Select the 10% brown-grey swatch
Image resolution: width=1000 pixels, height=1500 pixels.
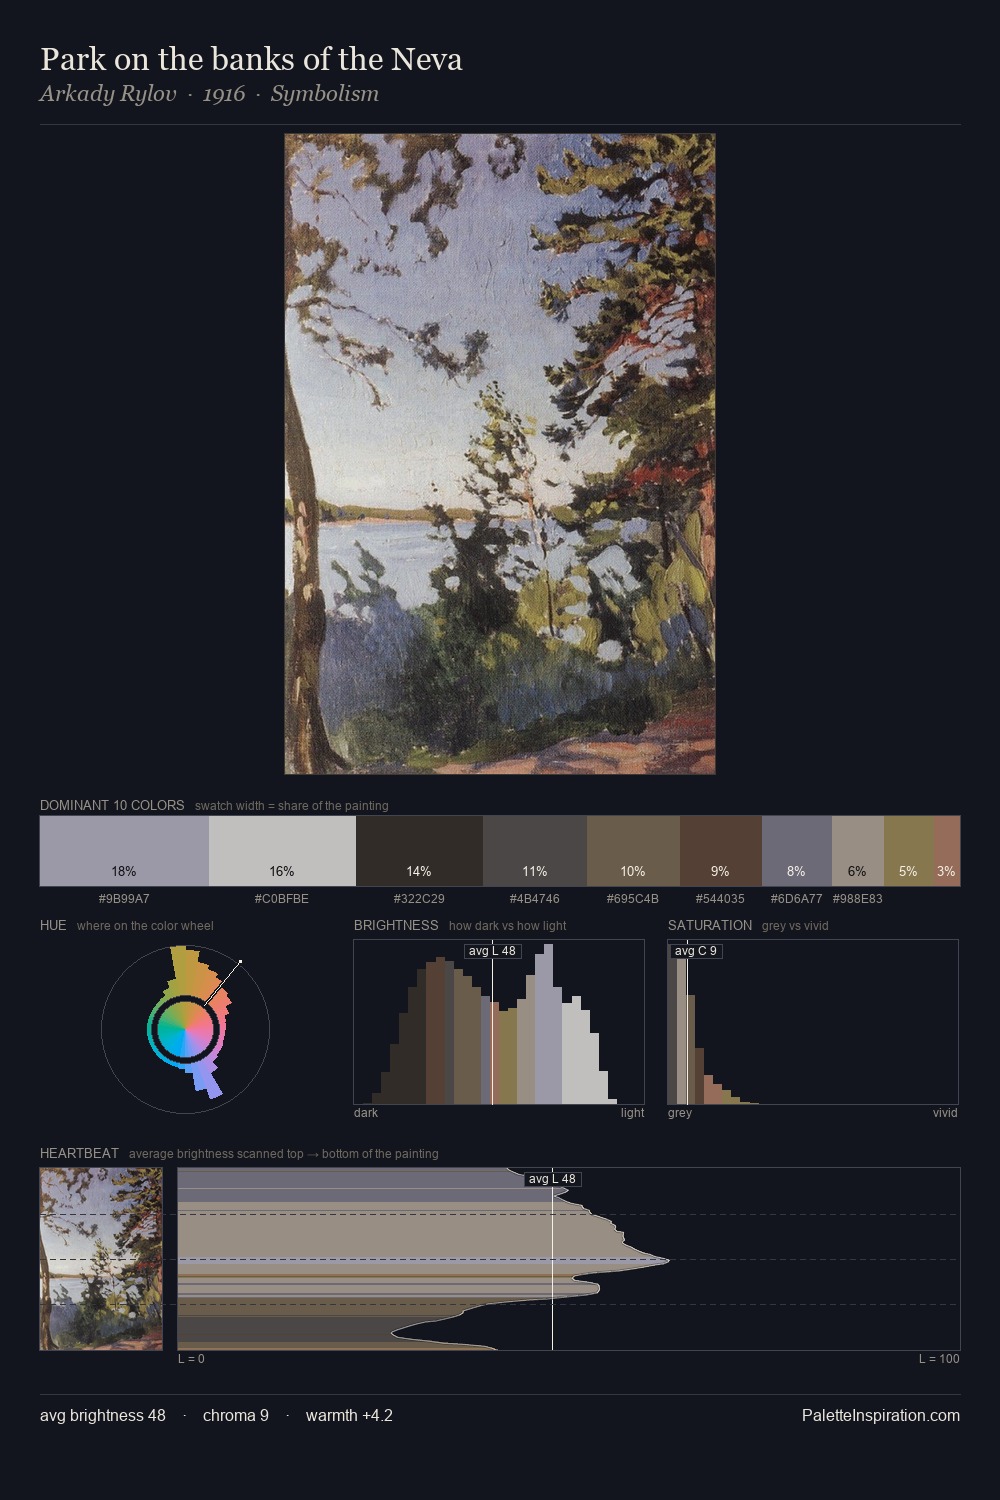coord(633,851)
